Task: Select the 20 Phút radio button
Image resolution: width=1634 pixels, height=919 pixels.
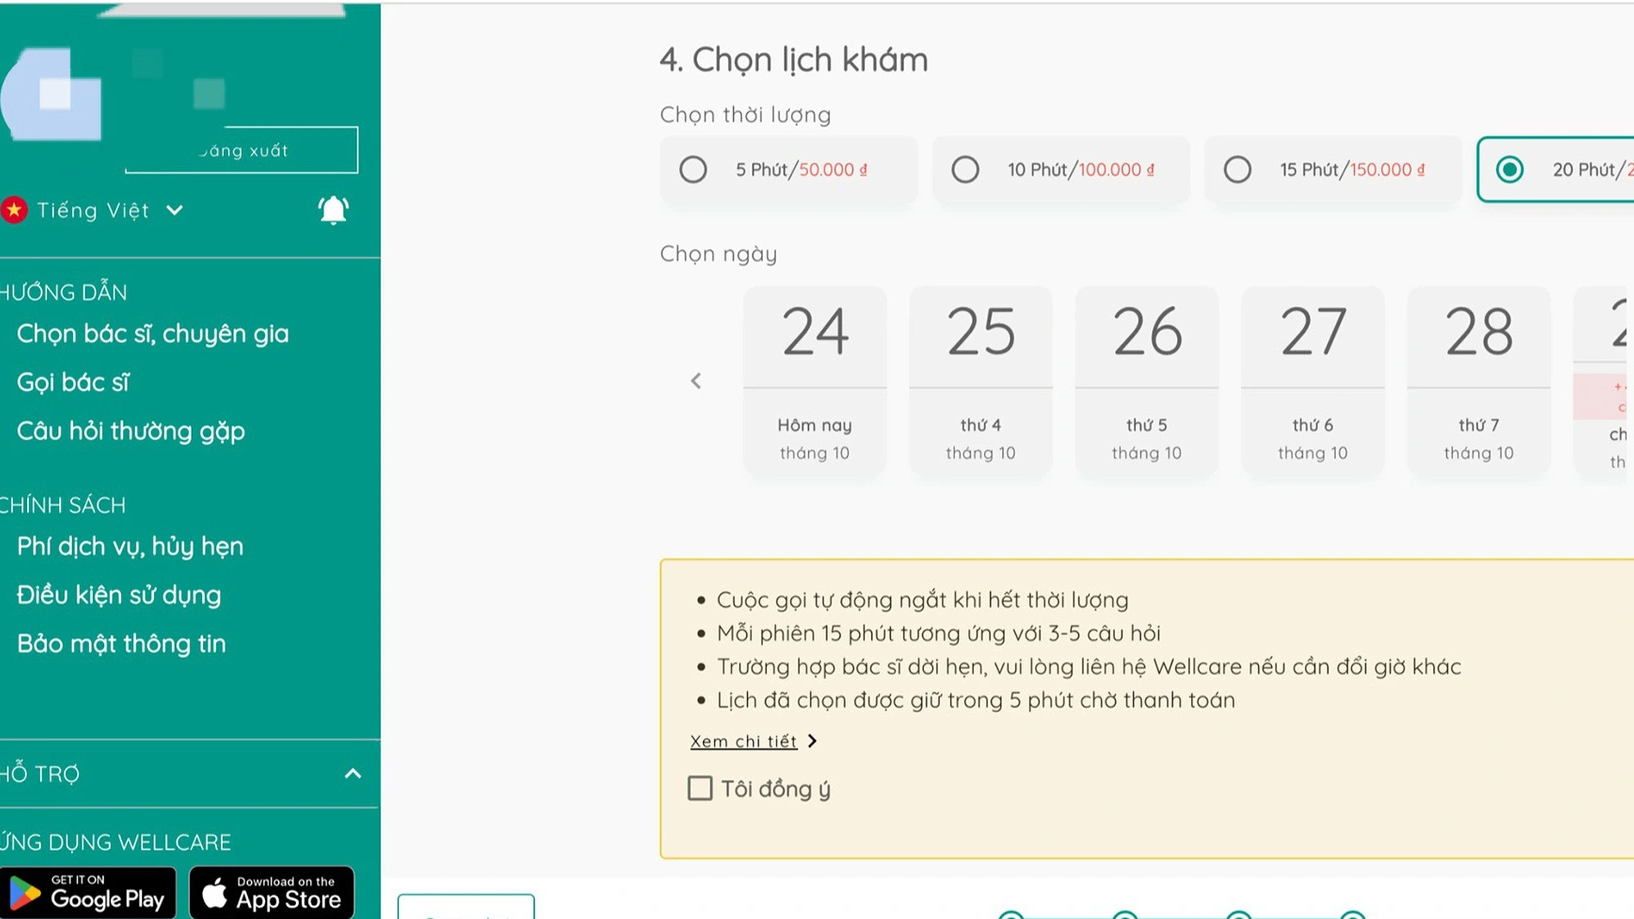Action: [1510, 170]
